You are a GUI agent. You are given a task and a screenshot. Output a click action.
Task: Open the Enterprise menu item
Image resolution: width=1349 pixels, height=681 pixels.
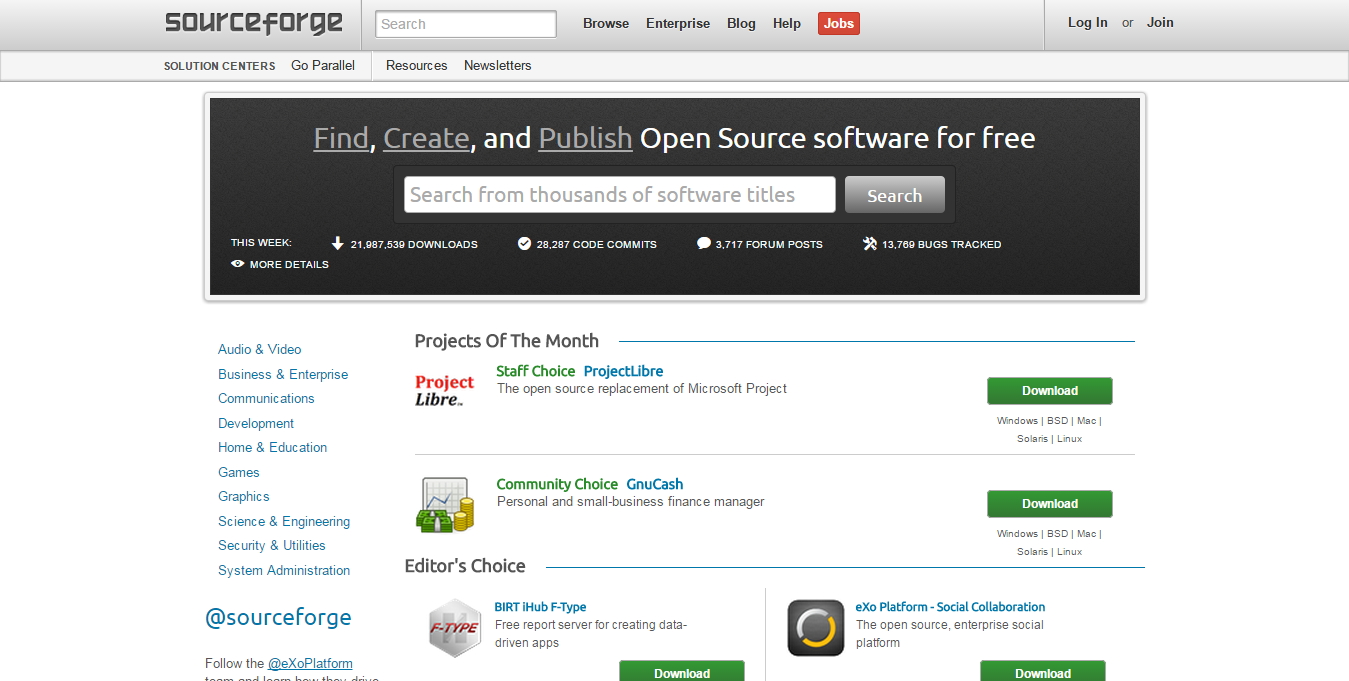678,24
